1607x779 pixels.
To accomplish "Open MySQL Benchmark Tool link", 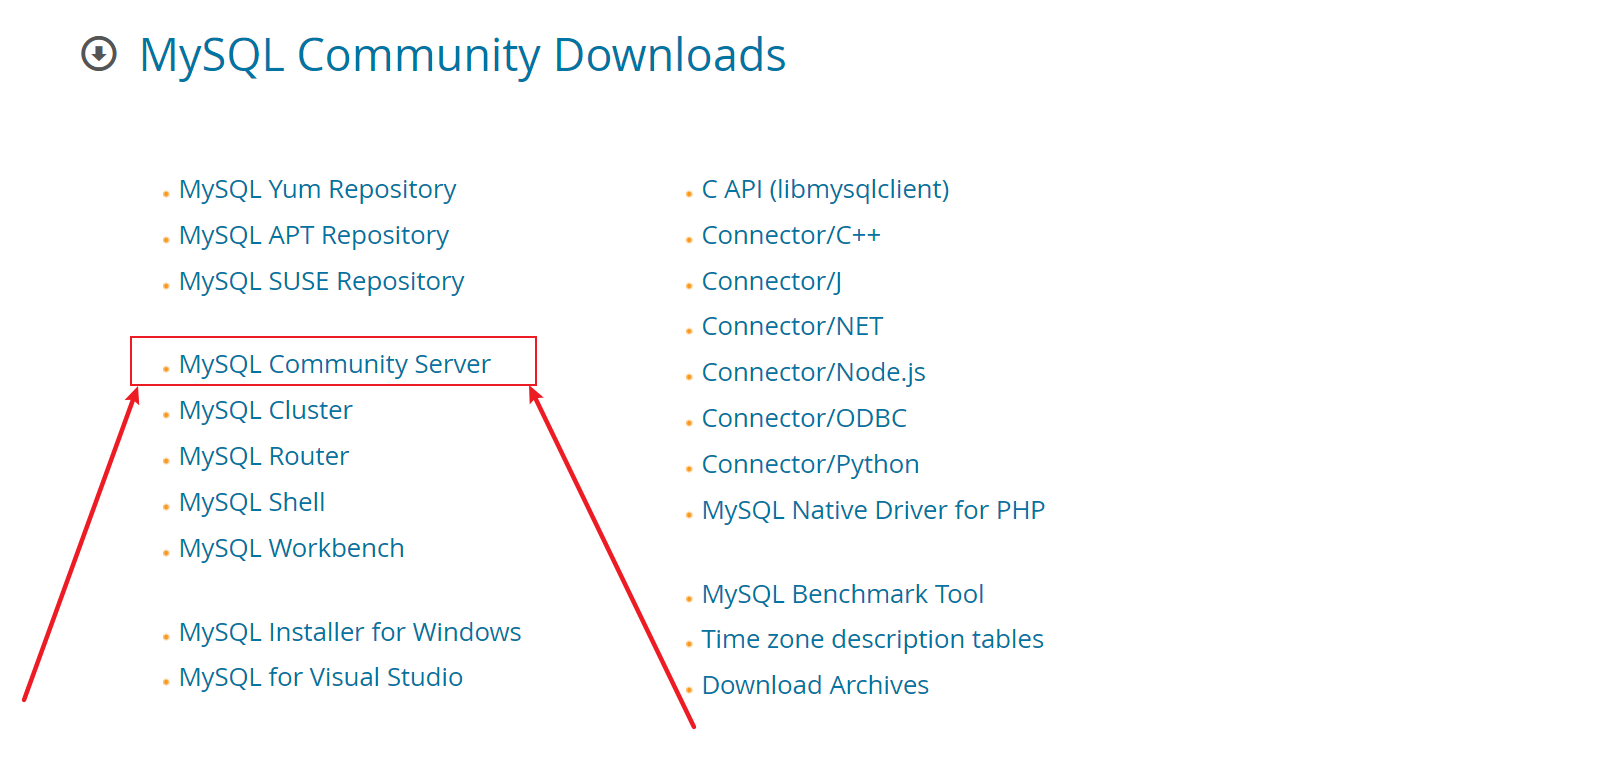I will pos(842,594).
